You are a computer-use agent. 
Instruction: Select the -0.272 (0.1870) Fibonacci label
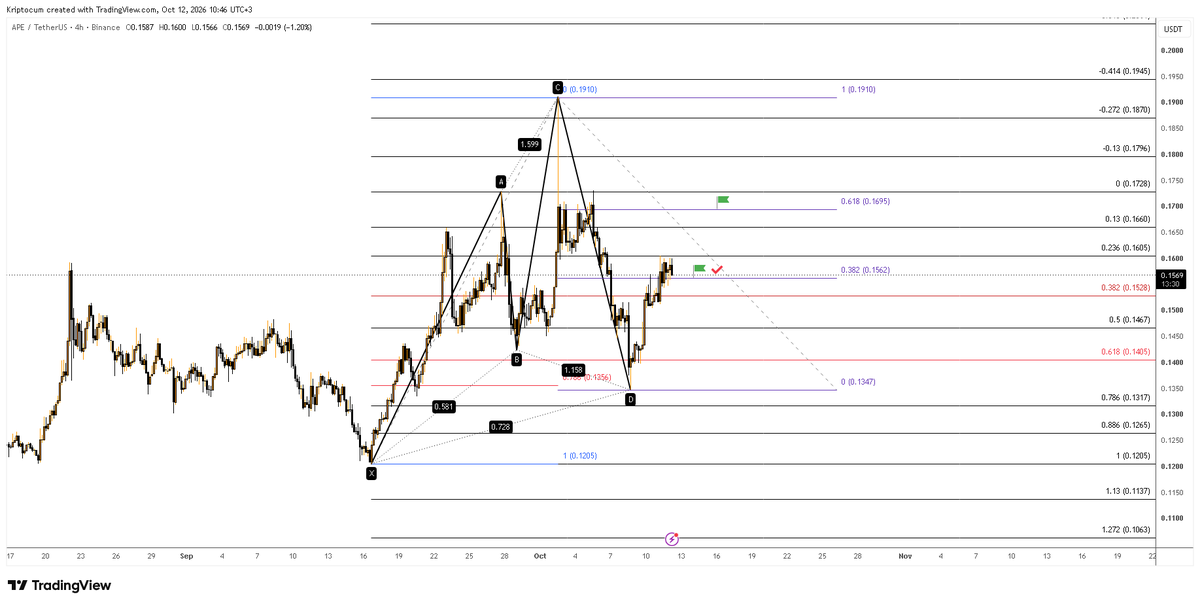1124,110
